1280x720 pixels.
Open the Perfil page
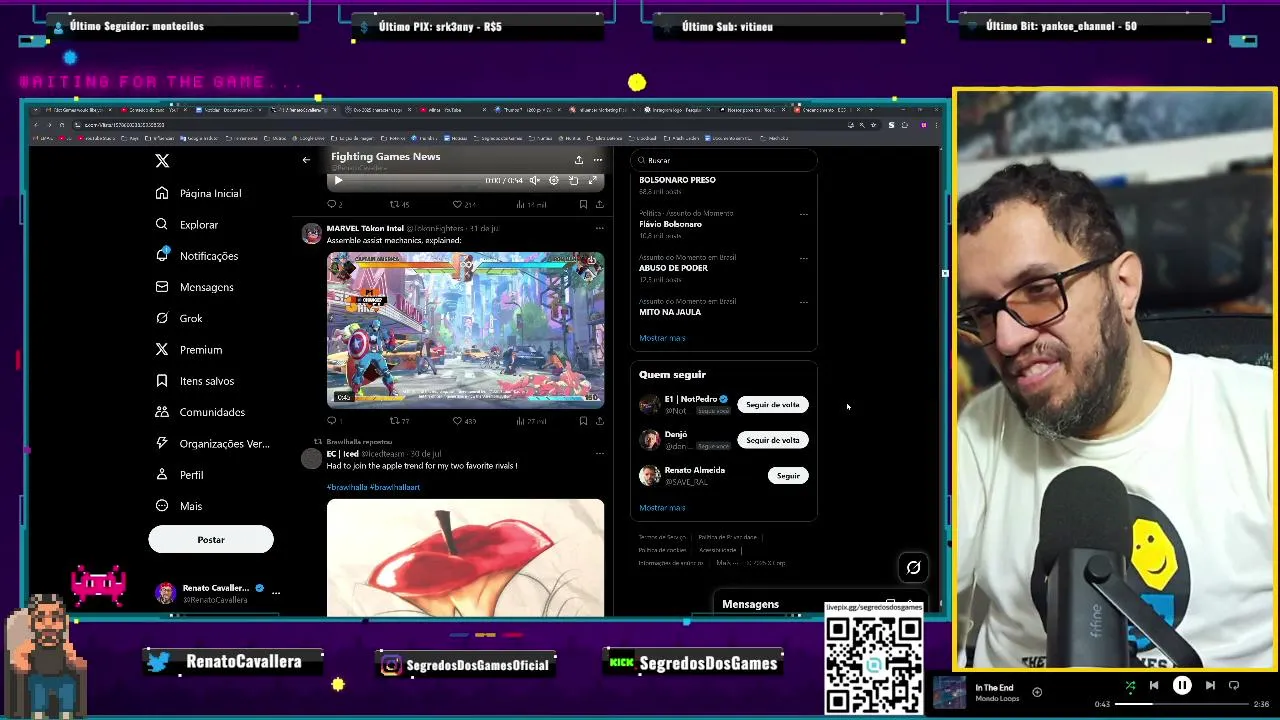[180, 475]
